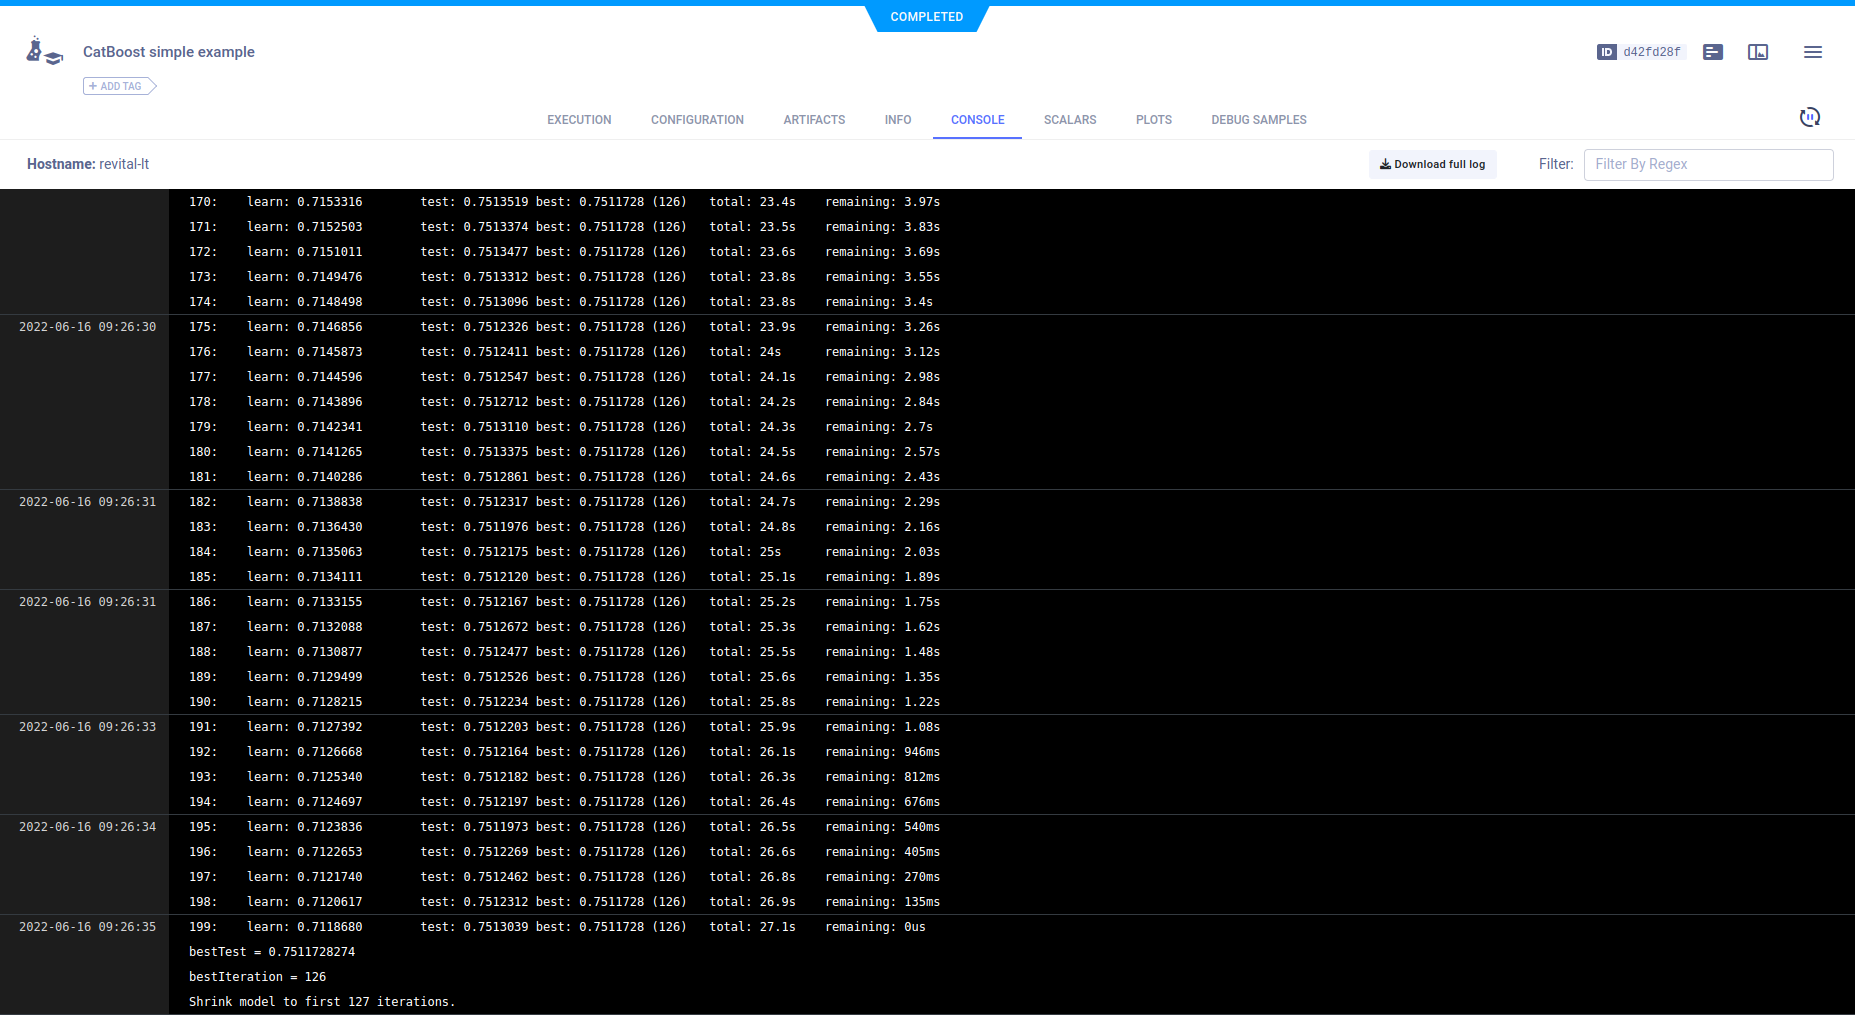Screen dimensions: 1855x1015
Task: Switch to the Execution tab
Action: [579, 120]
